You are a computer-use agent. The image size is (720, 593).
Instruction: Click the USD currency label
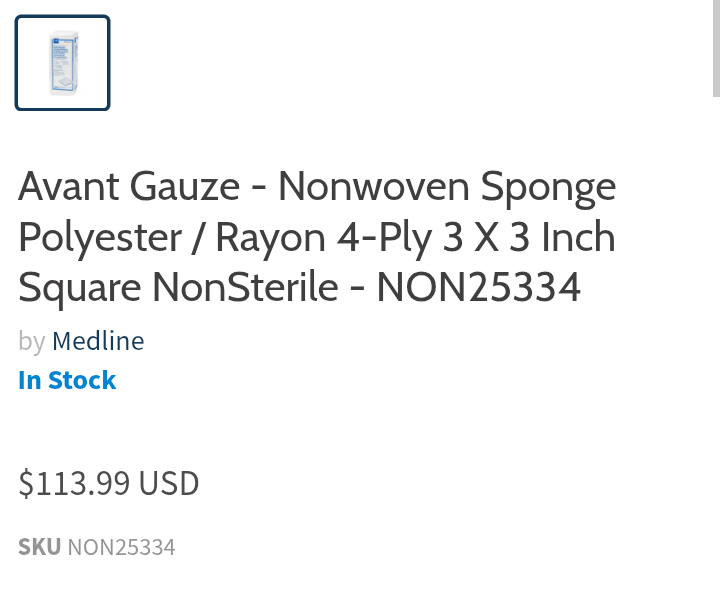[x=169, y=484]
